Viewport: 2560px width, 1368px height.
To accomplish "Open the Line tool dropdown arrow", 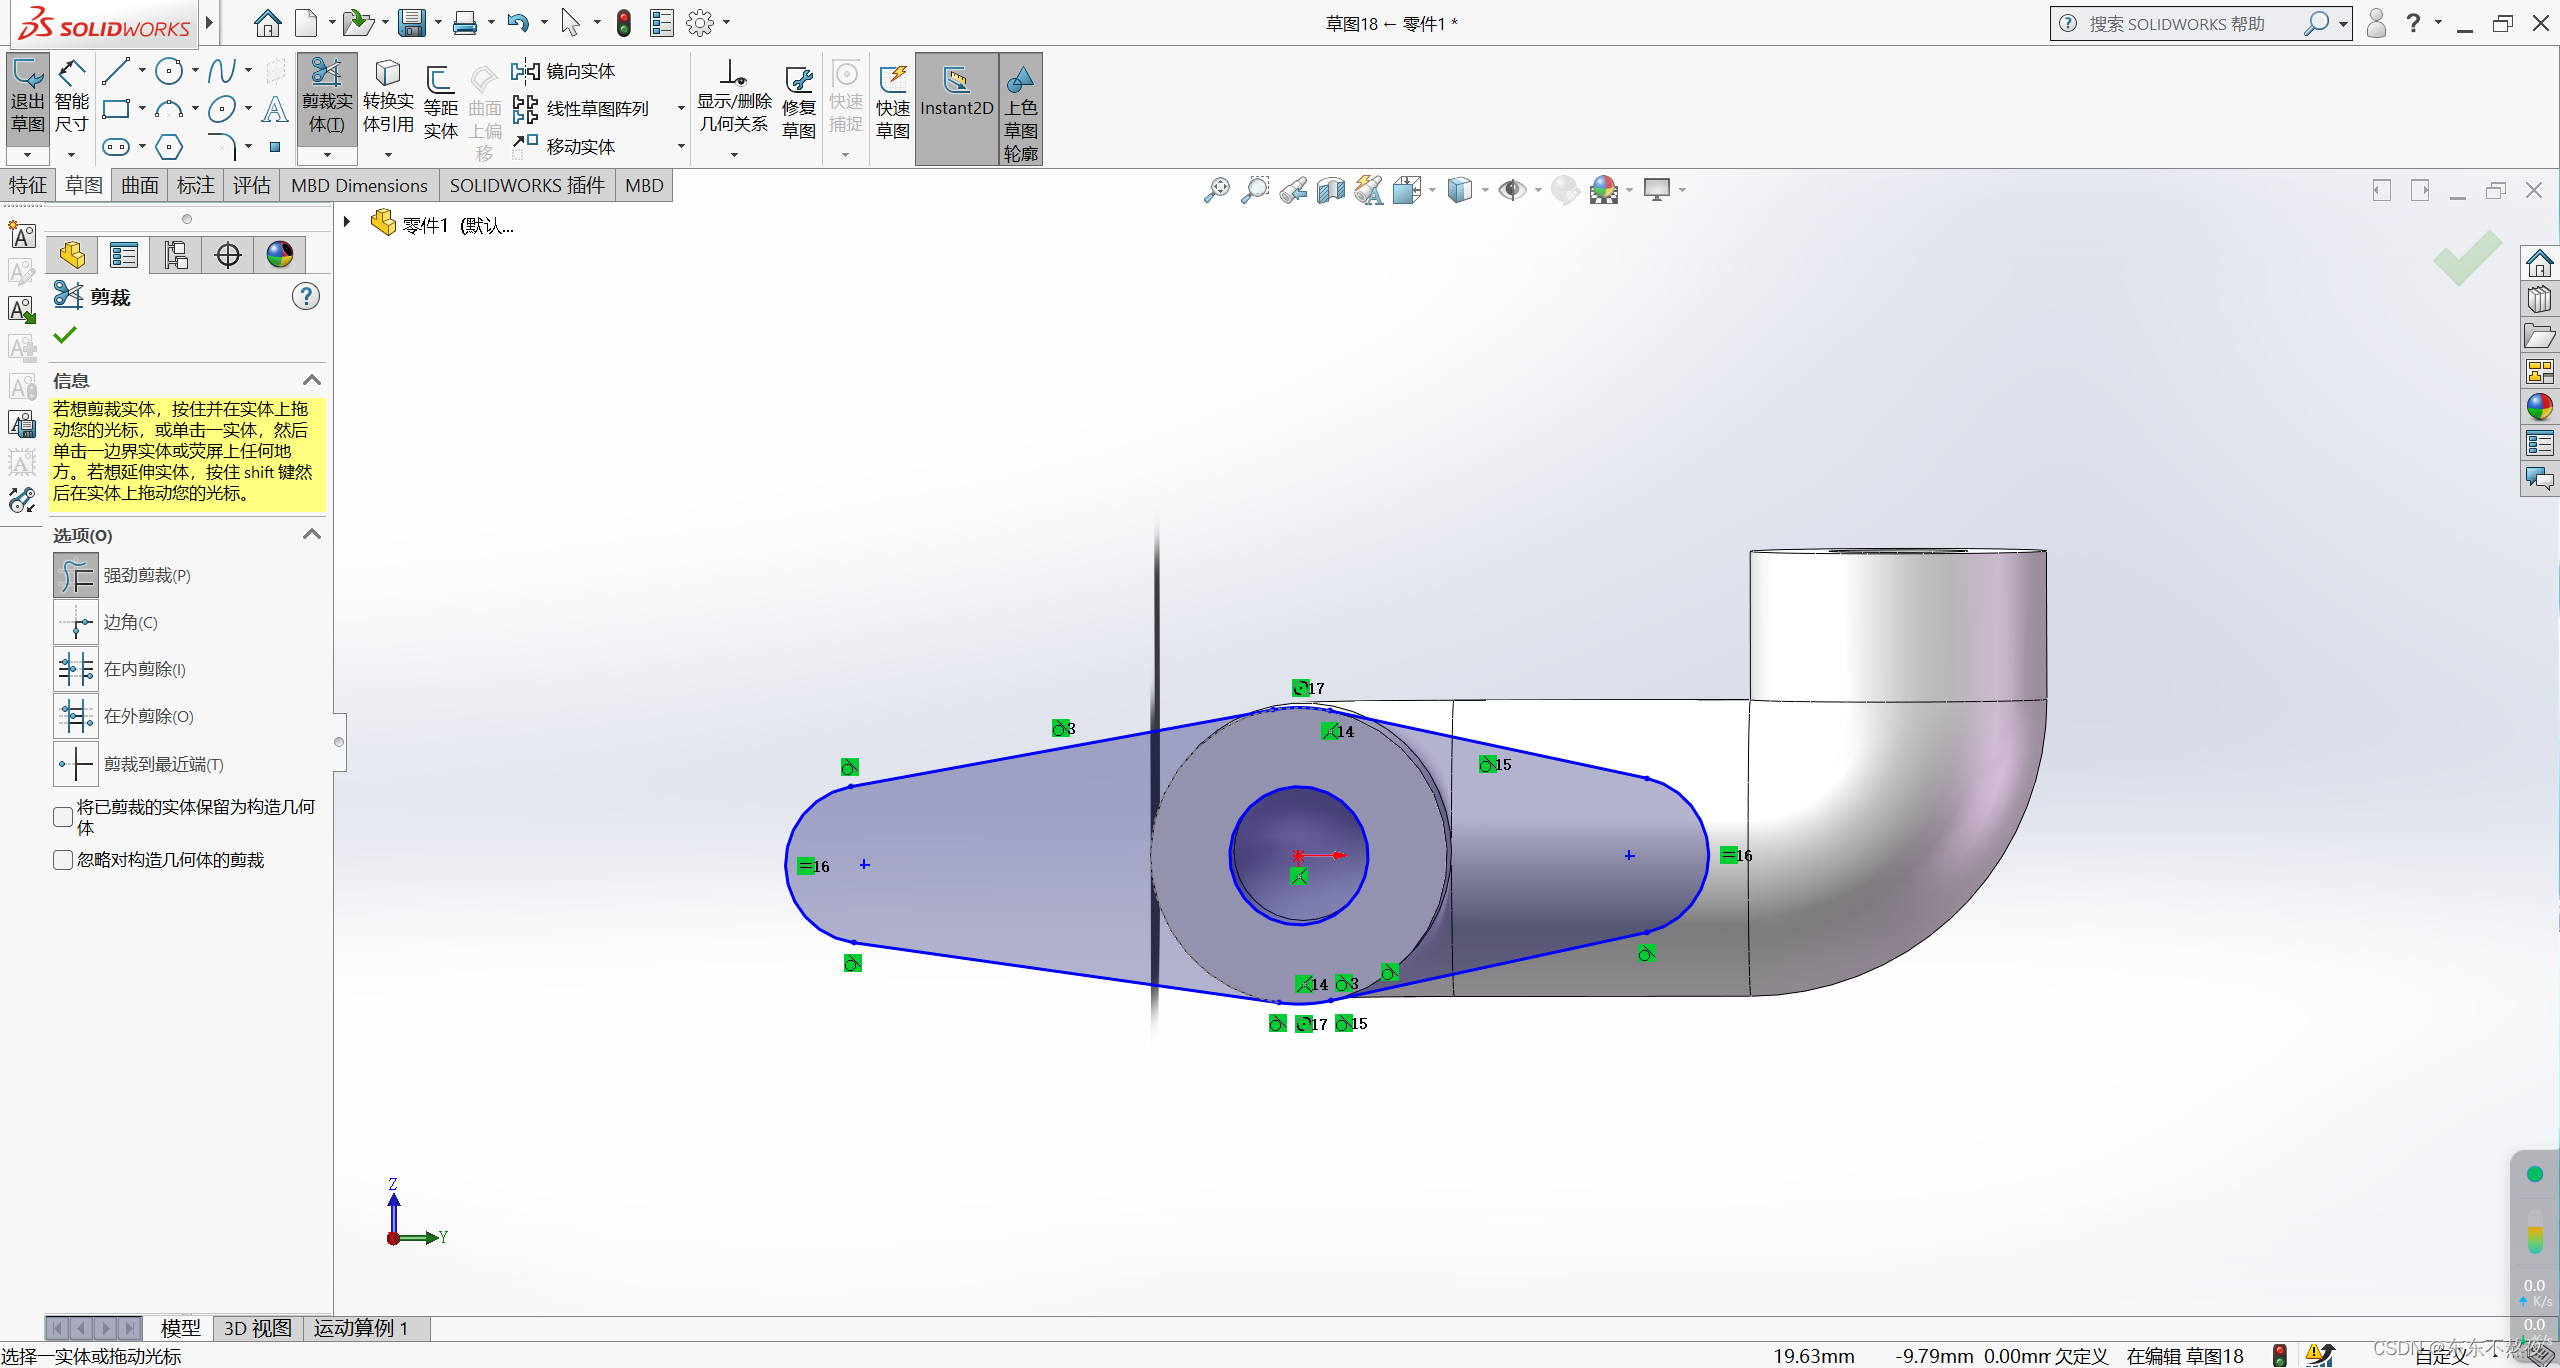I will tap(142, 71).
